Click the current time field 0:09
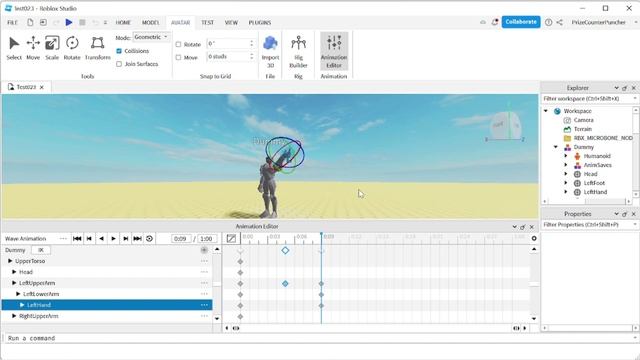 180,239
